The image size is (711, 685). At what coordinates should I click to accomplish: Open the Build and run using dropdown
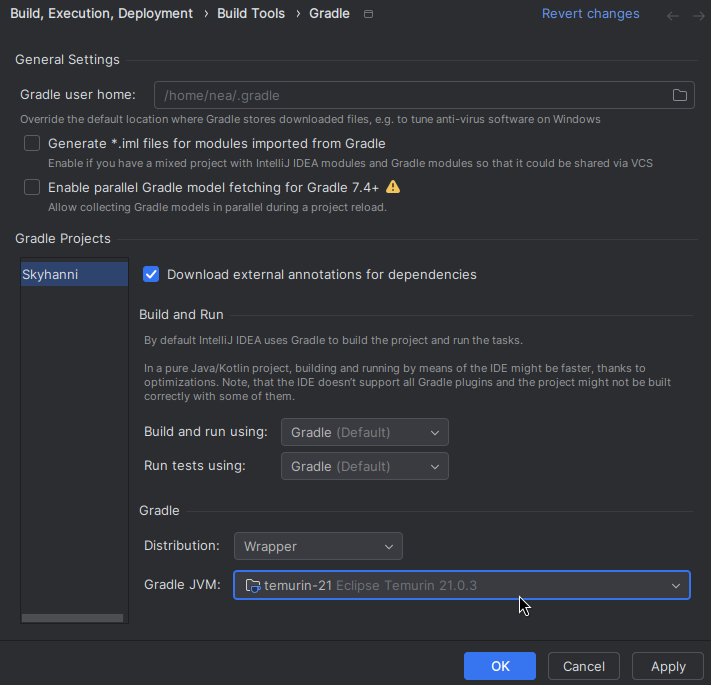365,432
